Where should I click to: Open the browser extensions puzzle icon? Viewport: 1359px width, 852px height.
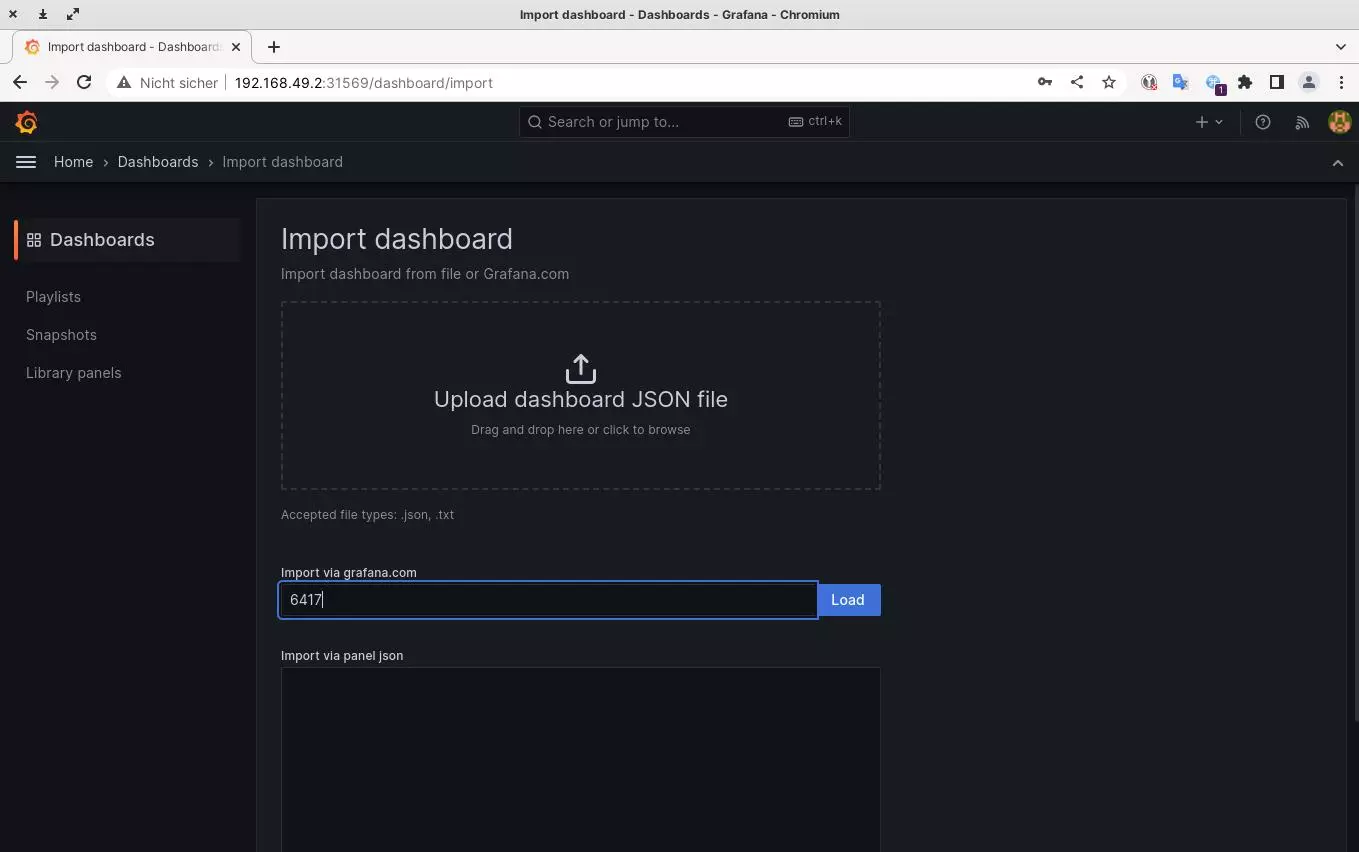click(1245, 83)
